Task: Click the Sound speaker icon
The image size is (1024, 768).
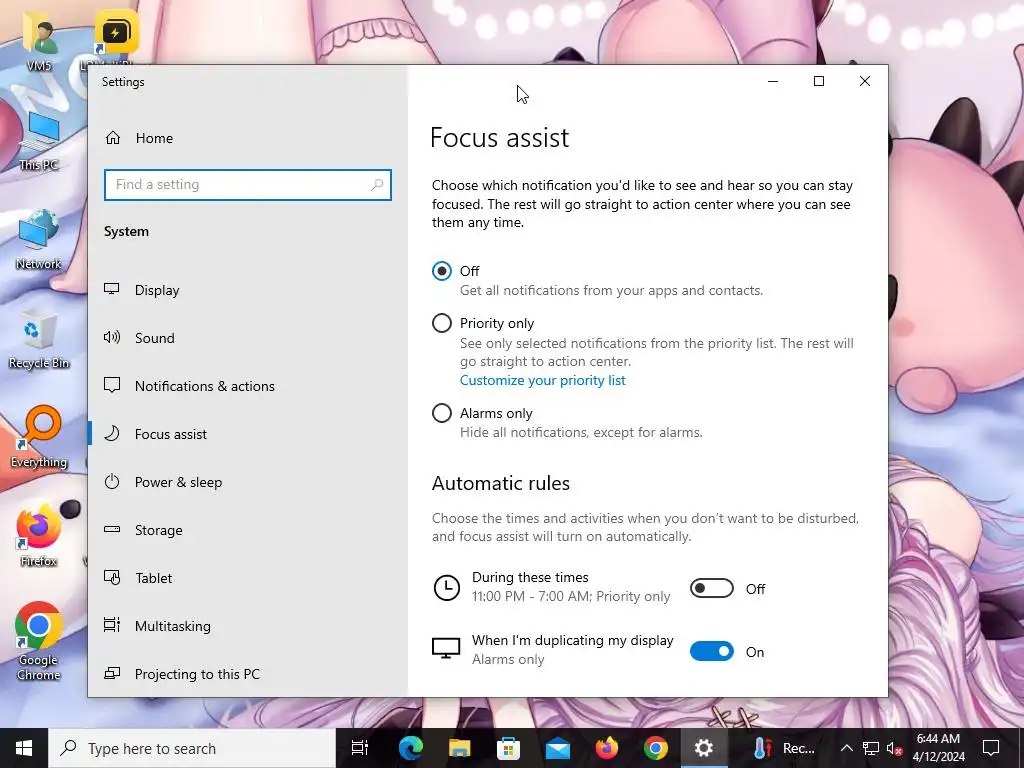Action: (112, 338)
